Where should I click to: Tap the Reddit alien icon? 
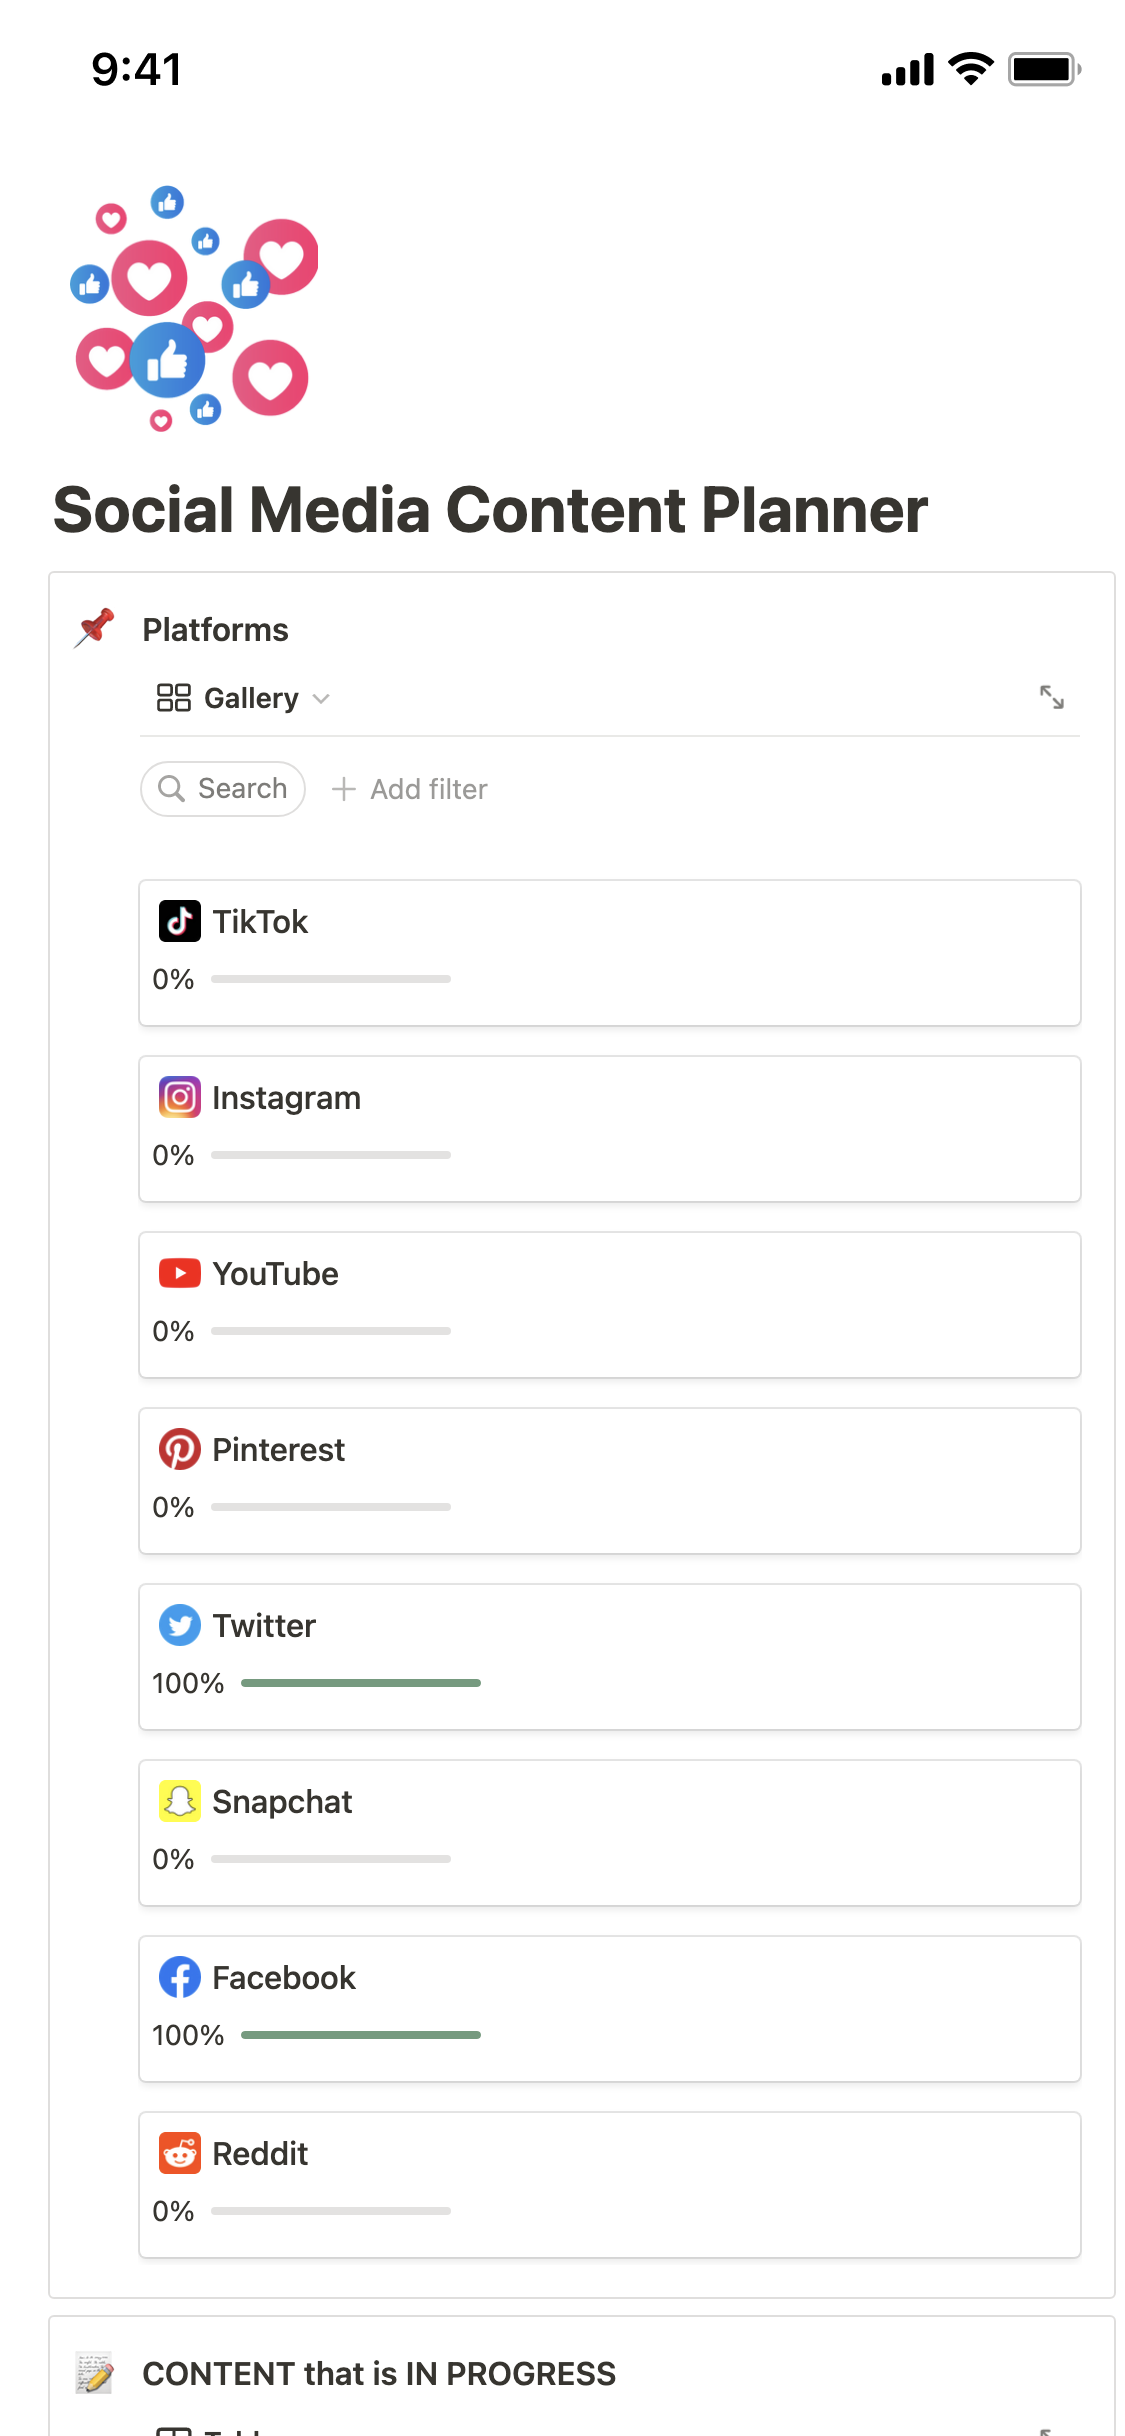pos(179,2153)
